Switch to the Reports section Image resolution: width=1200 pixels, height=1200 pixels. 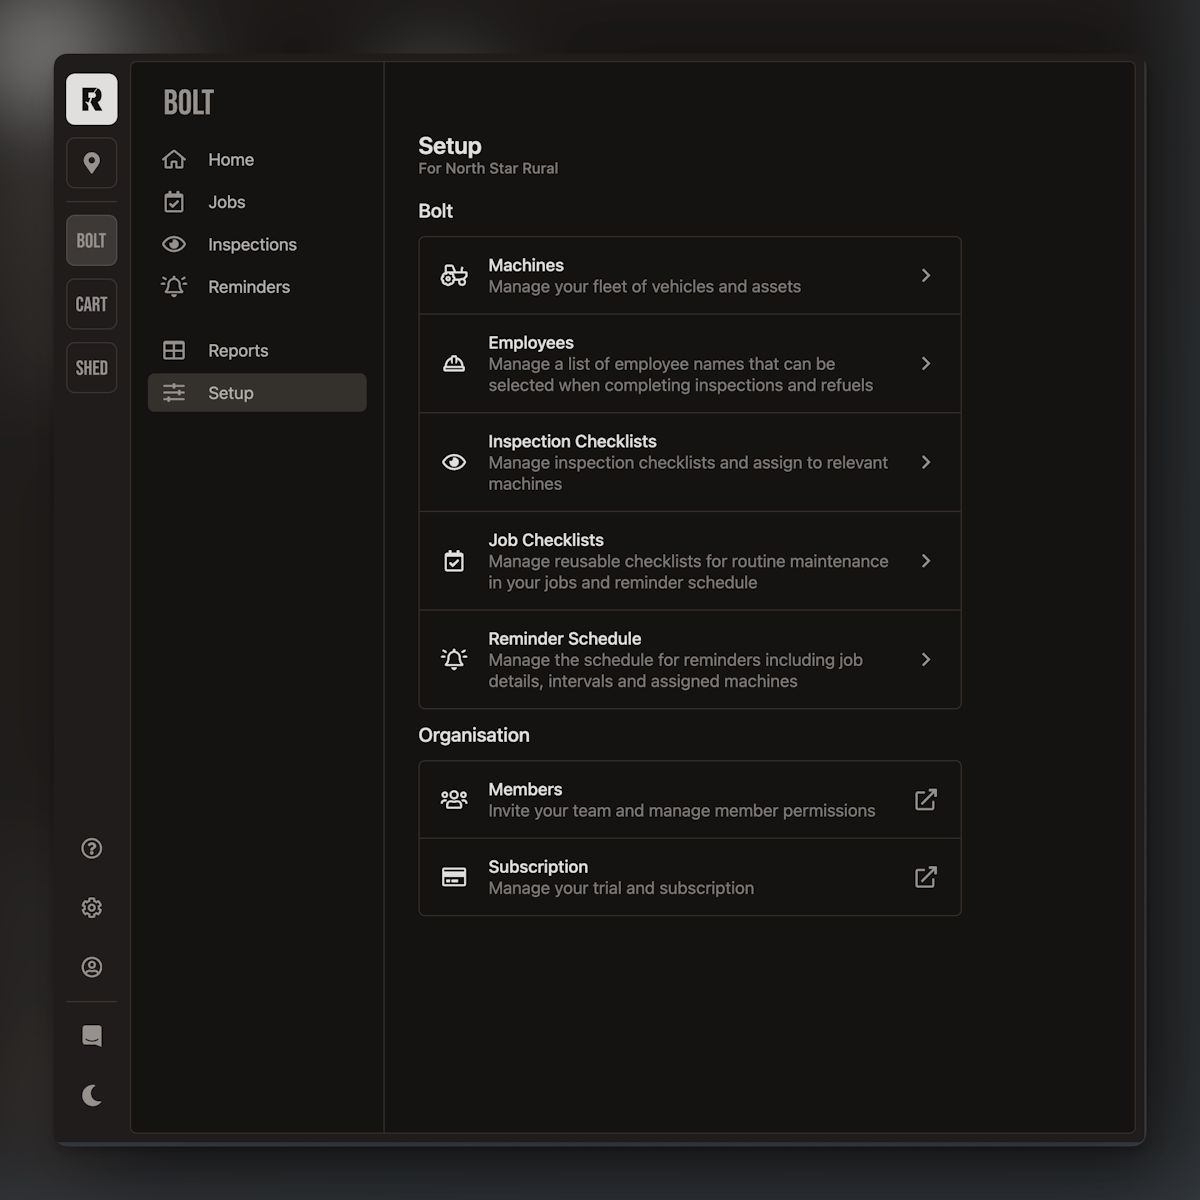pos(239,350)
